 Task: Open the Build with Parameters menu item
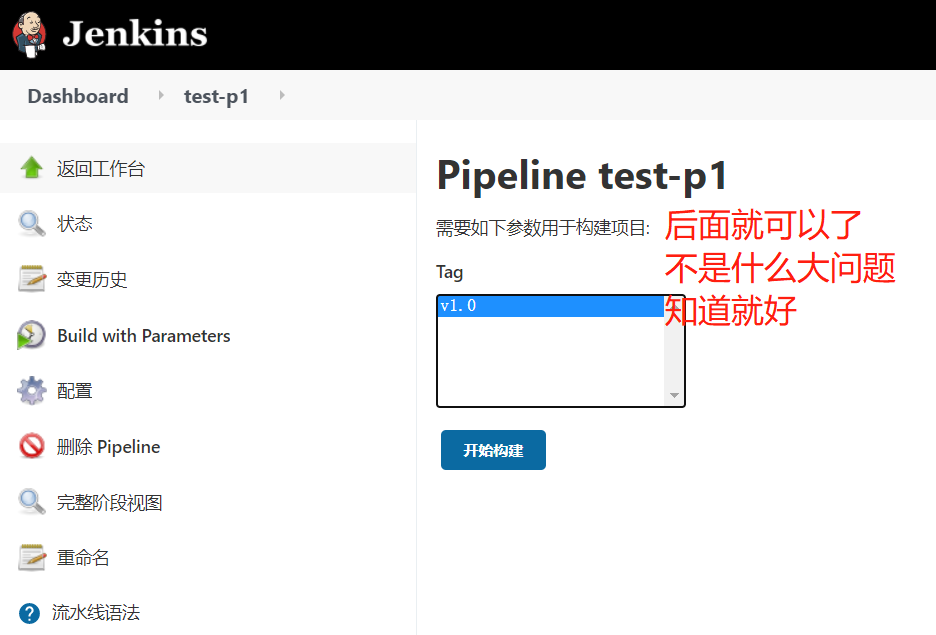pos(144,335)
